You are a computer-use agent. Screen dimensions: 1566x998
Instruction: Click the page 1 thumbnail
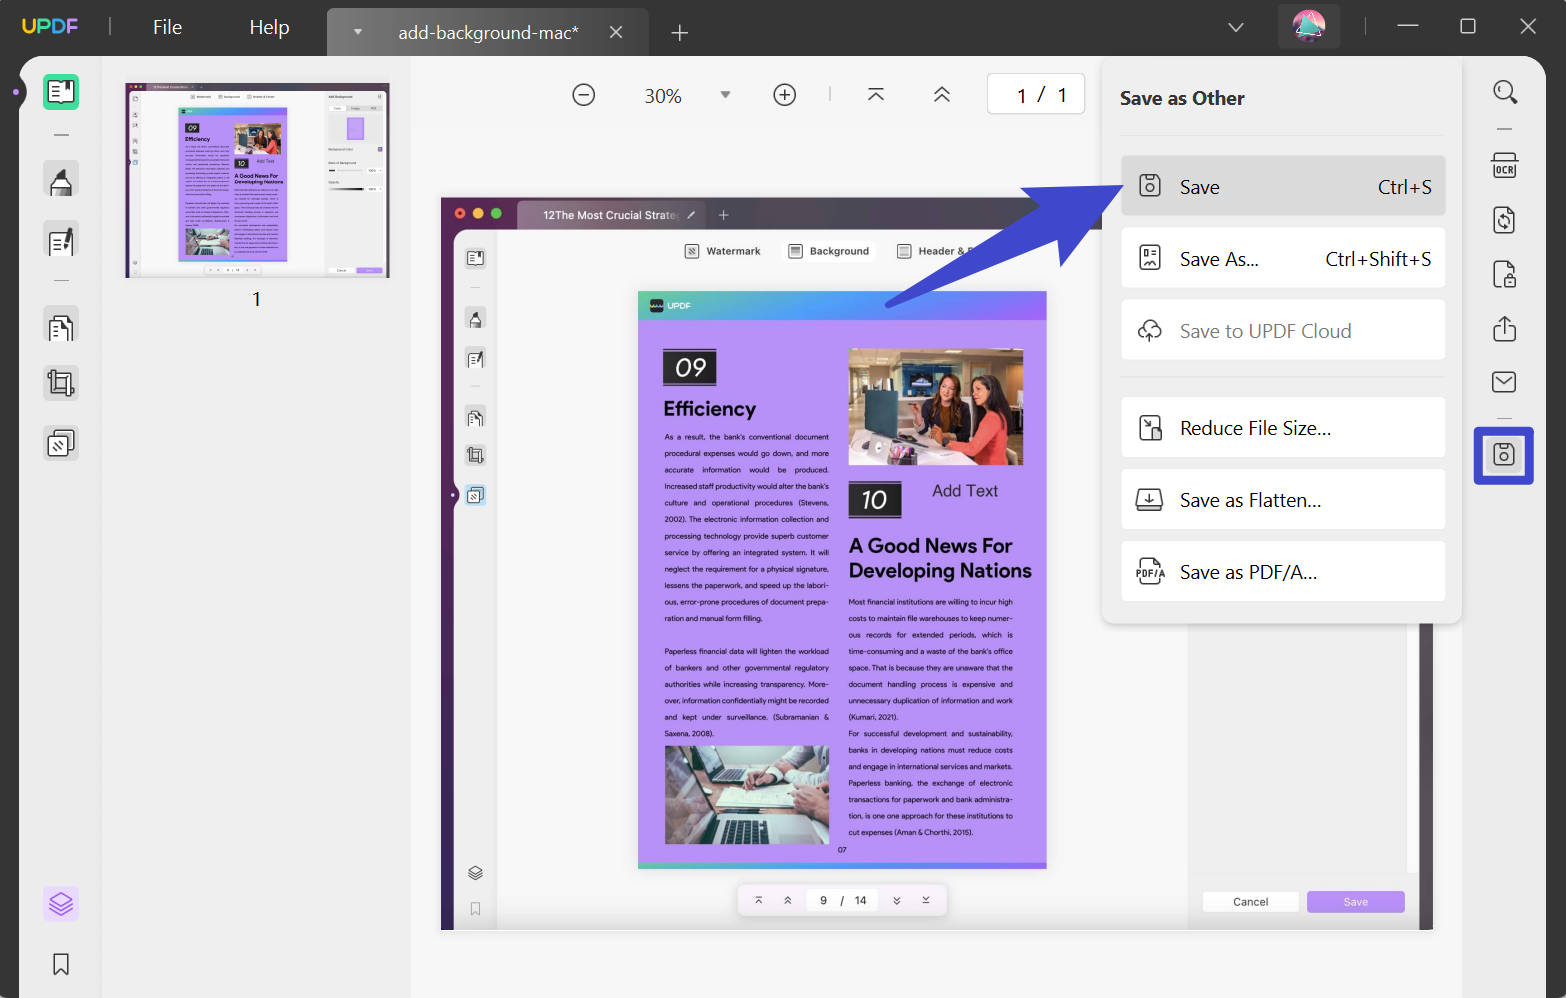[x=256, y=180]
